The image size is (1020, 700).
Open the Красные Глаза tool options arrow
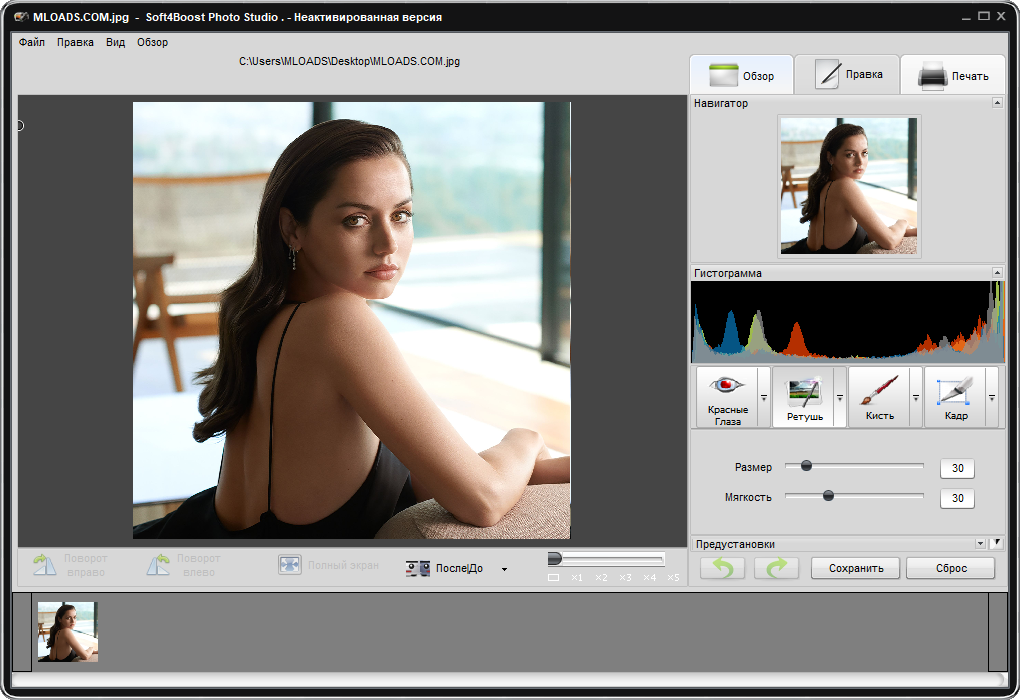coord(764,397)
